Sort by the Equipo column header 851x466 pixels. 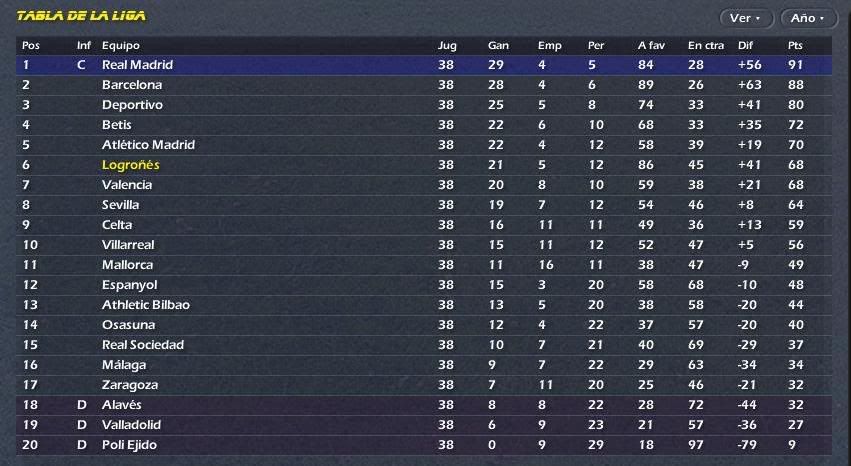[x=120, y=46]
